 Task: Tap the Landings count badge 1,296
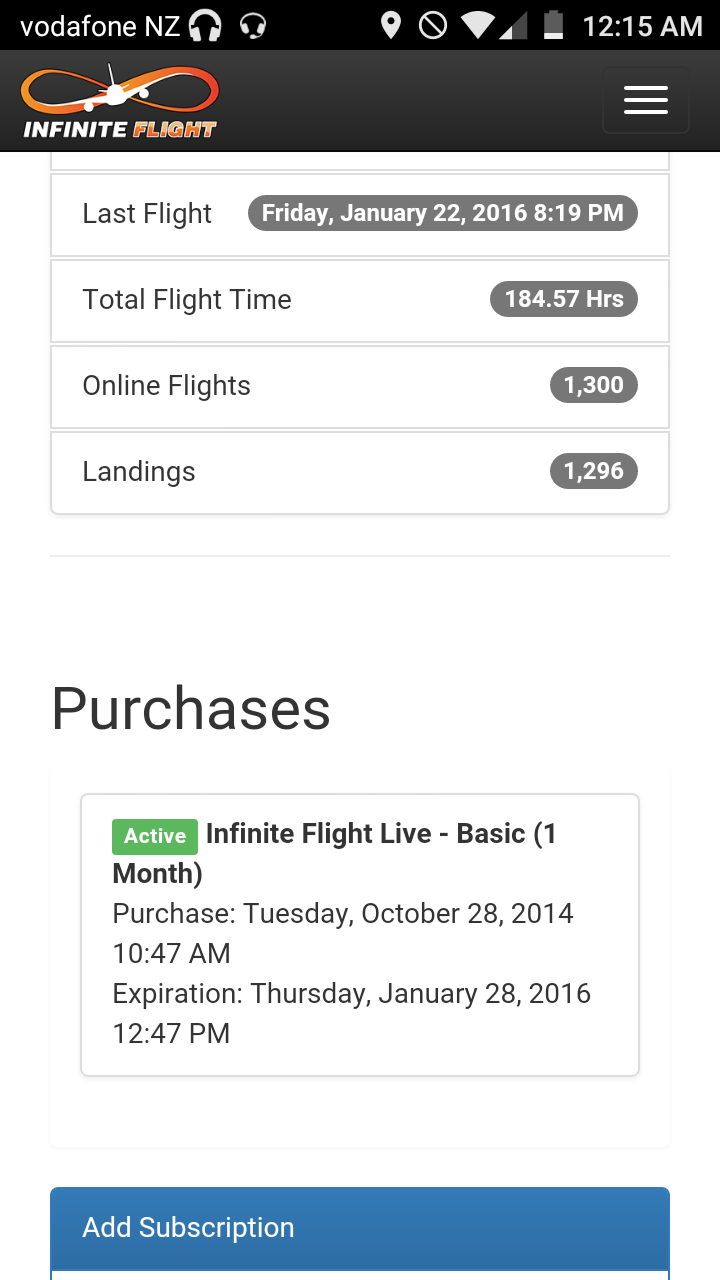click(593, 471)
